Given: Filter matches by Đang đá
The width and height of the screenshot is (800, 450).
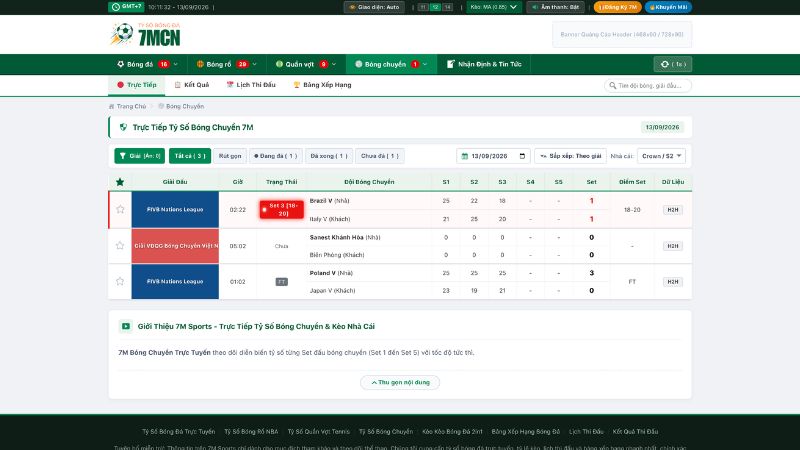Looking at the screenshot, I should 276,156.
